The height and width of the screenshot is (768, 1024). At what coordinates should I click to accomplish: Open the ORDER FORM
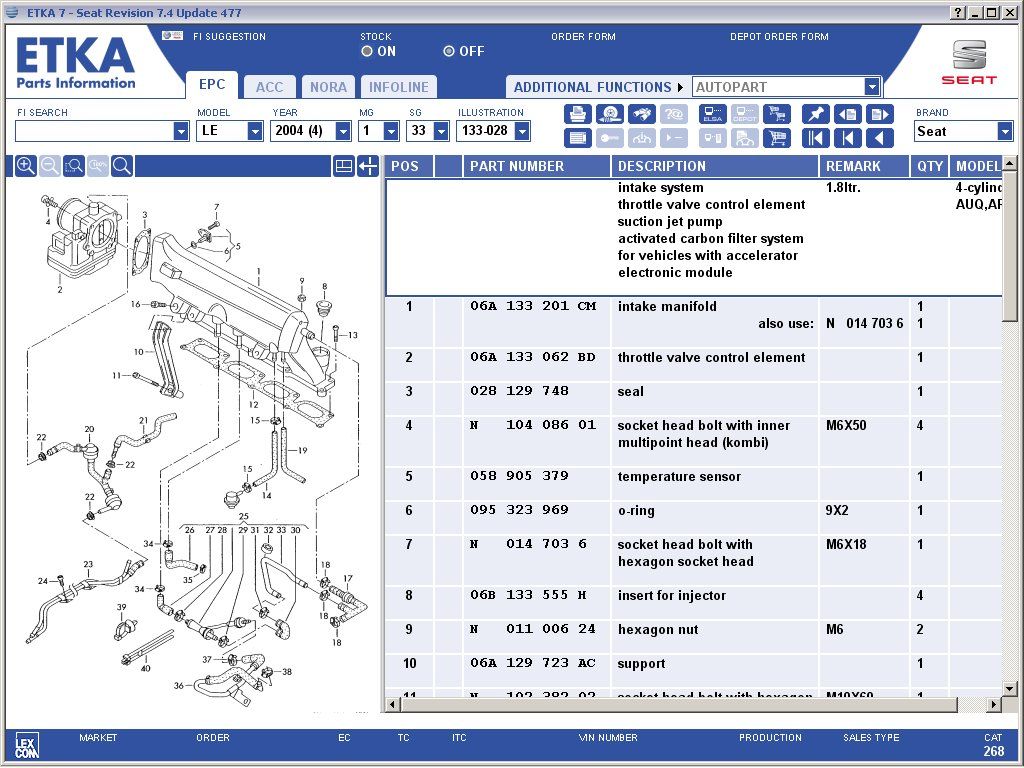tap(583, 37)
